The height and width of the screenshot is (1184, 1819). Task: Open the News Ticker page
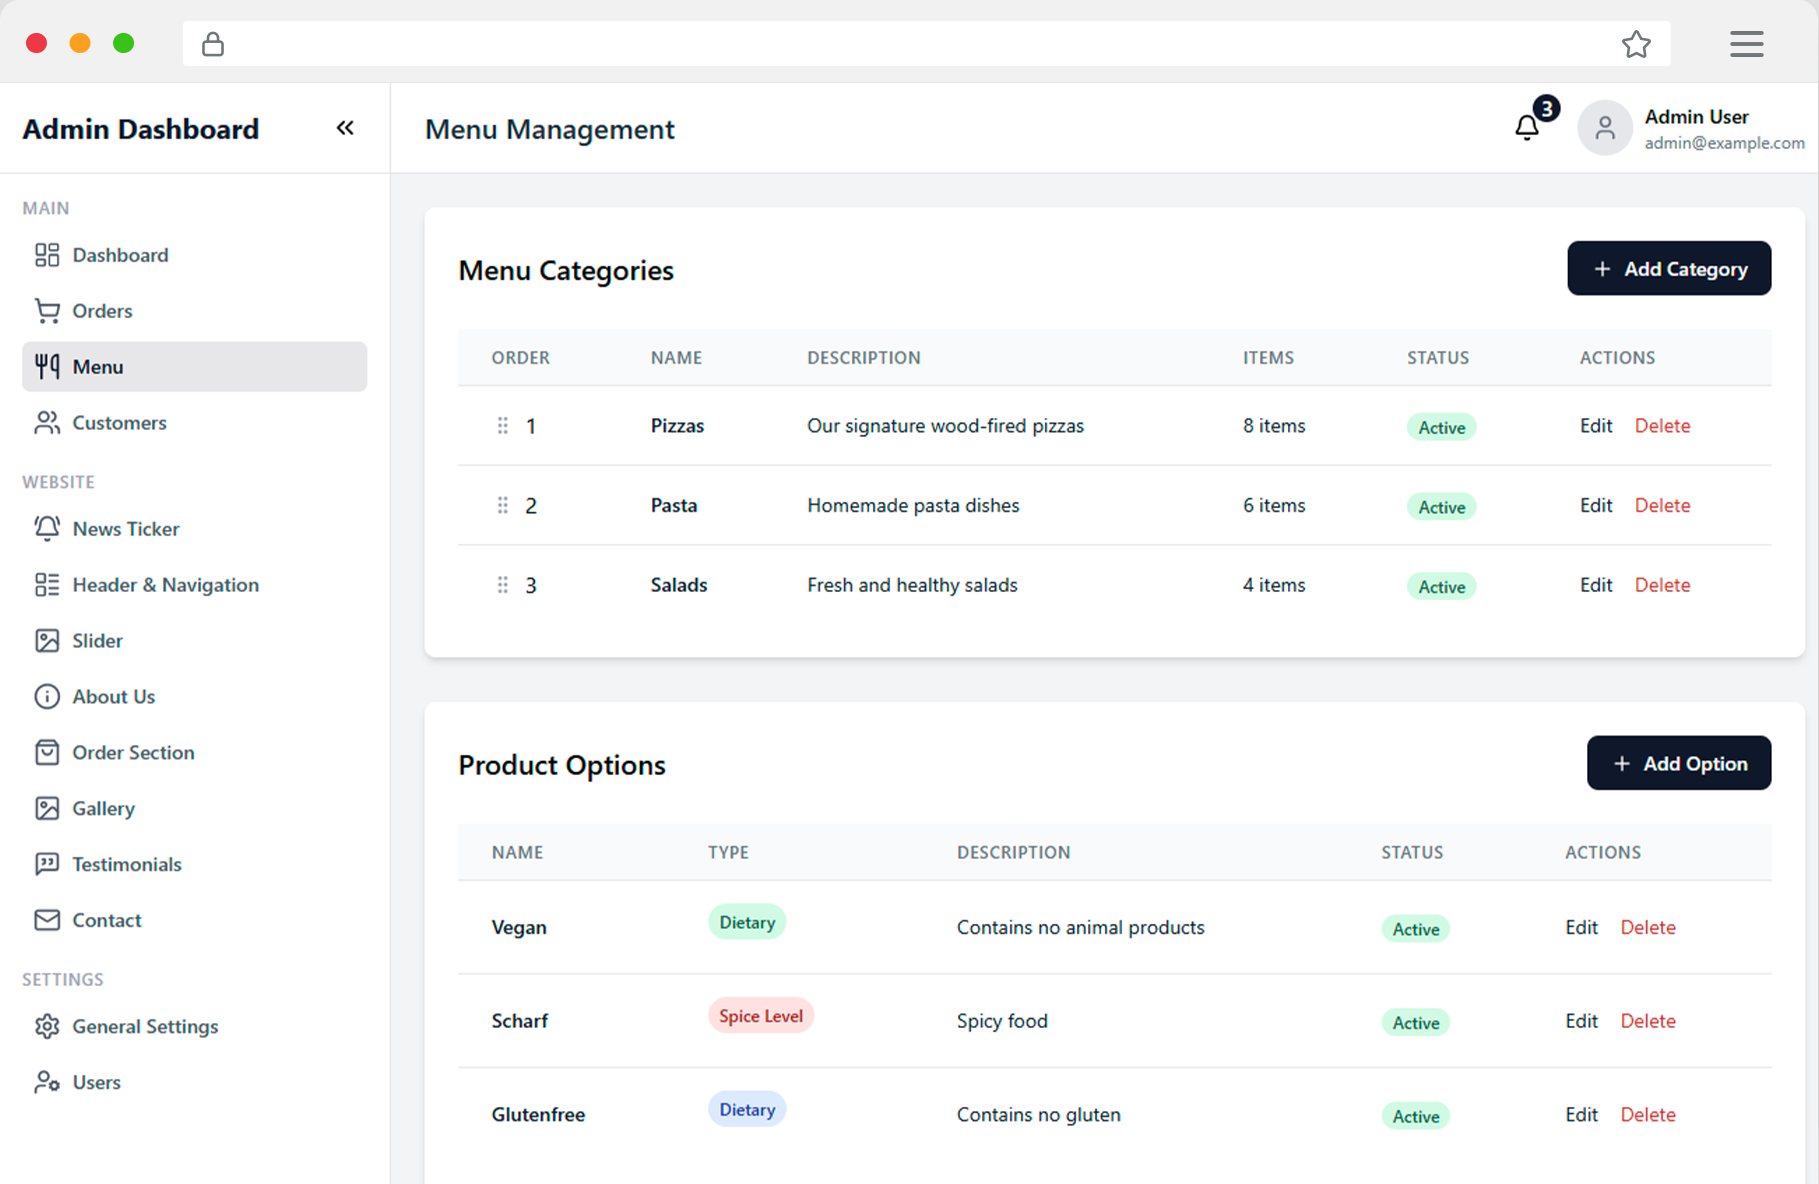click(x=125, y=529)
